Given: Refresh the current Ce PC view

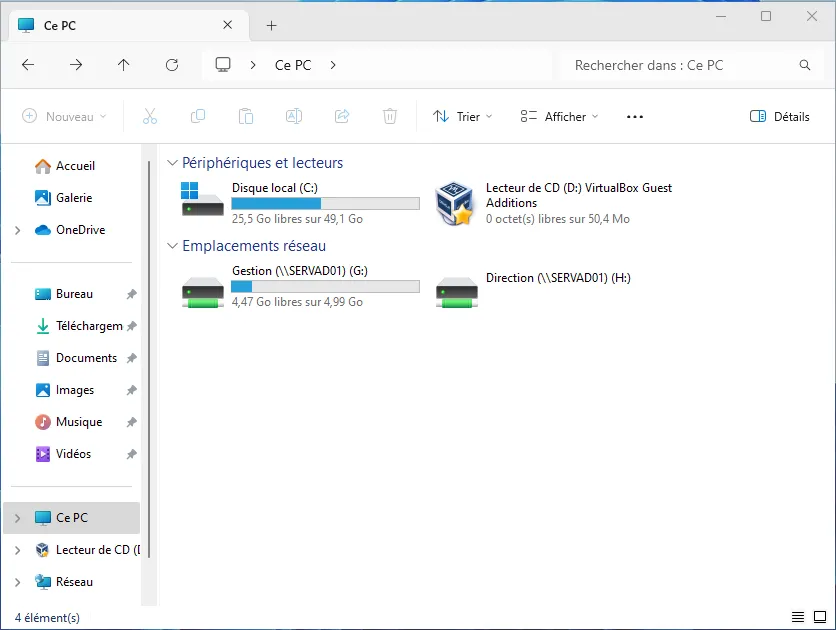Looking at the screenshot, I should (172, 65).
